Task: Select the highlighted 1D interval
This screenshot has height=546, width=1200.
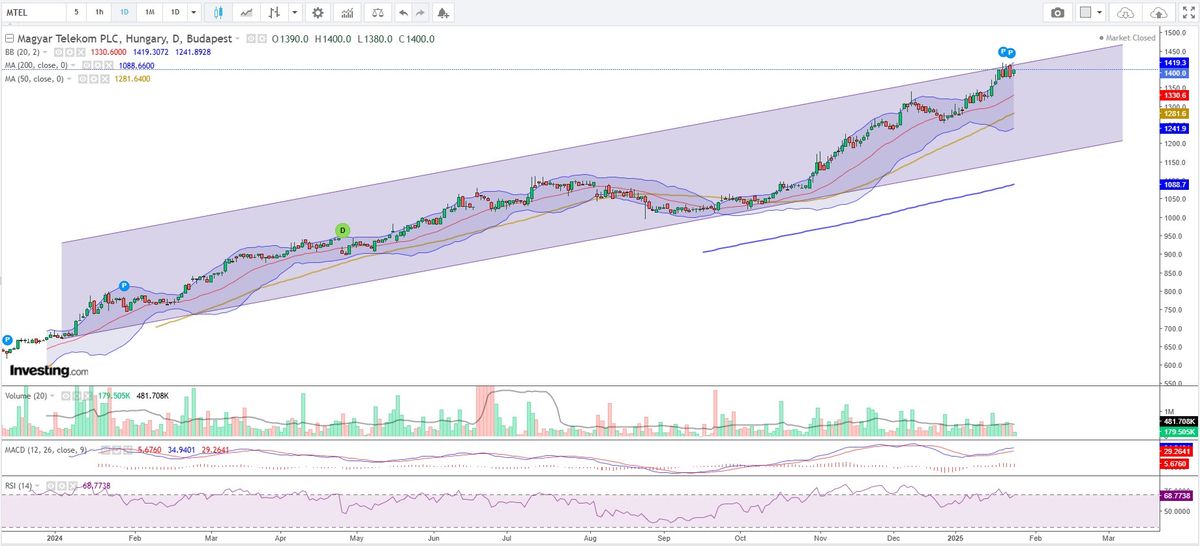Action: (124, 13)
